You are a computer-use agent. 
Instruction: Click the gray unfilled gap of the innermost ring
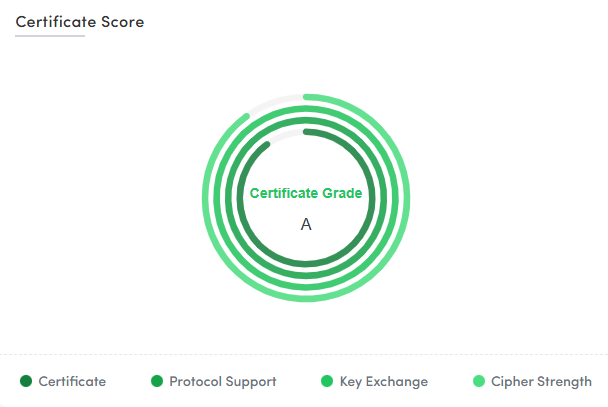coord(285,136)
